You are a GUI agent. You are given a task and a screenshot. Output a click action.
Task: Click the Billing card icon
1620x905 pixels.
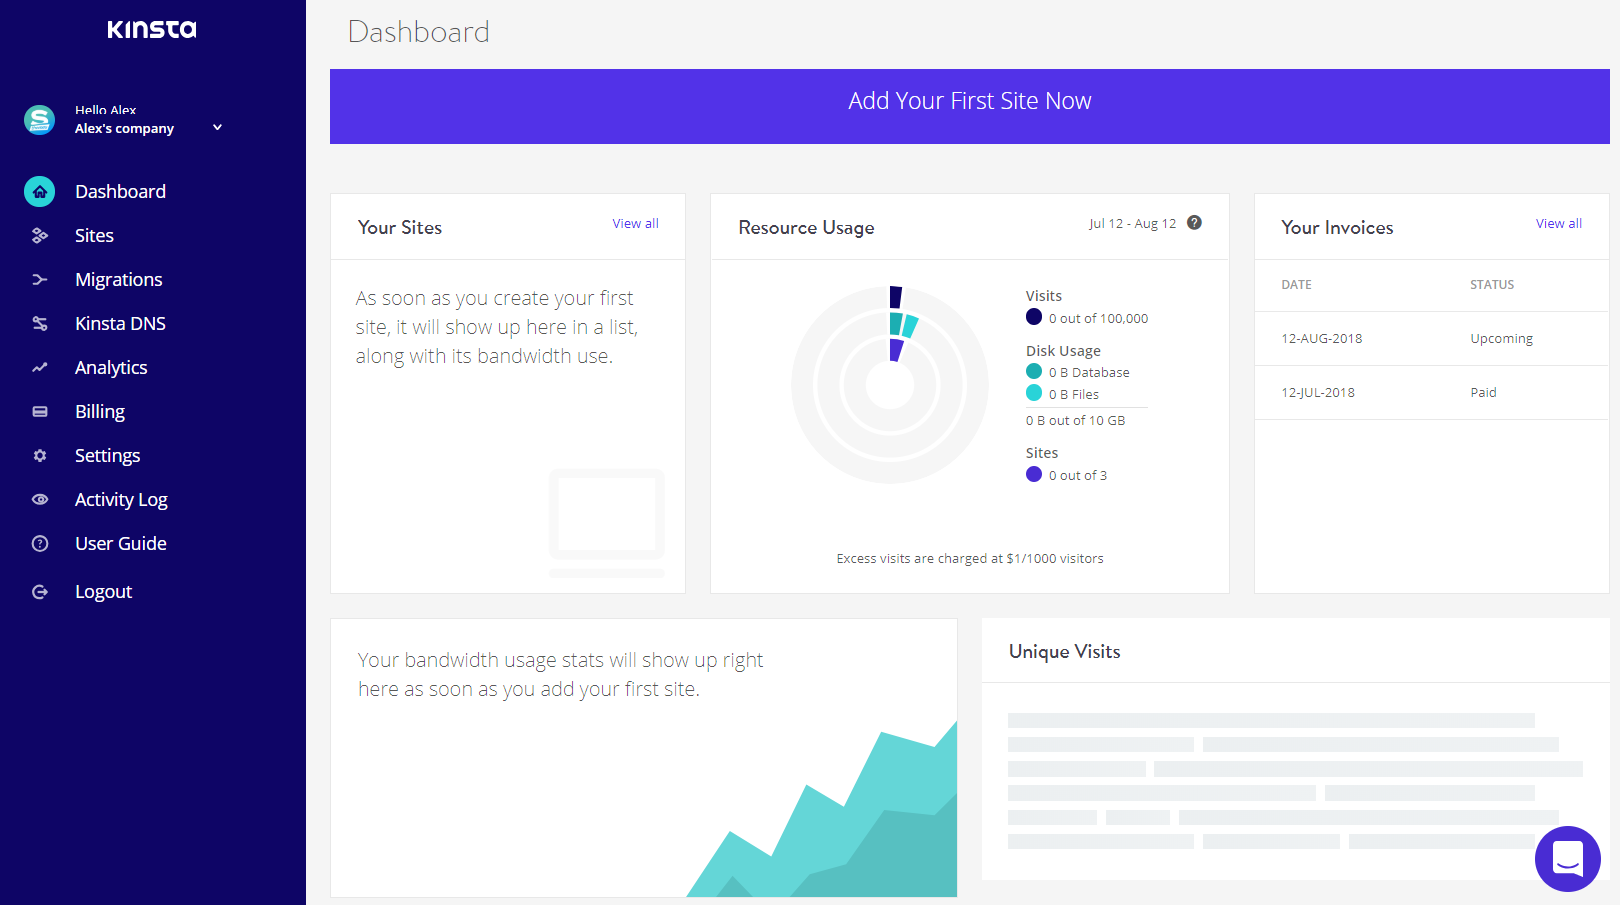pyautogui.click(x=40, y=412)
